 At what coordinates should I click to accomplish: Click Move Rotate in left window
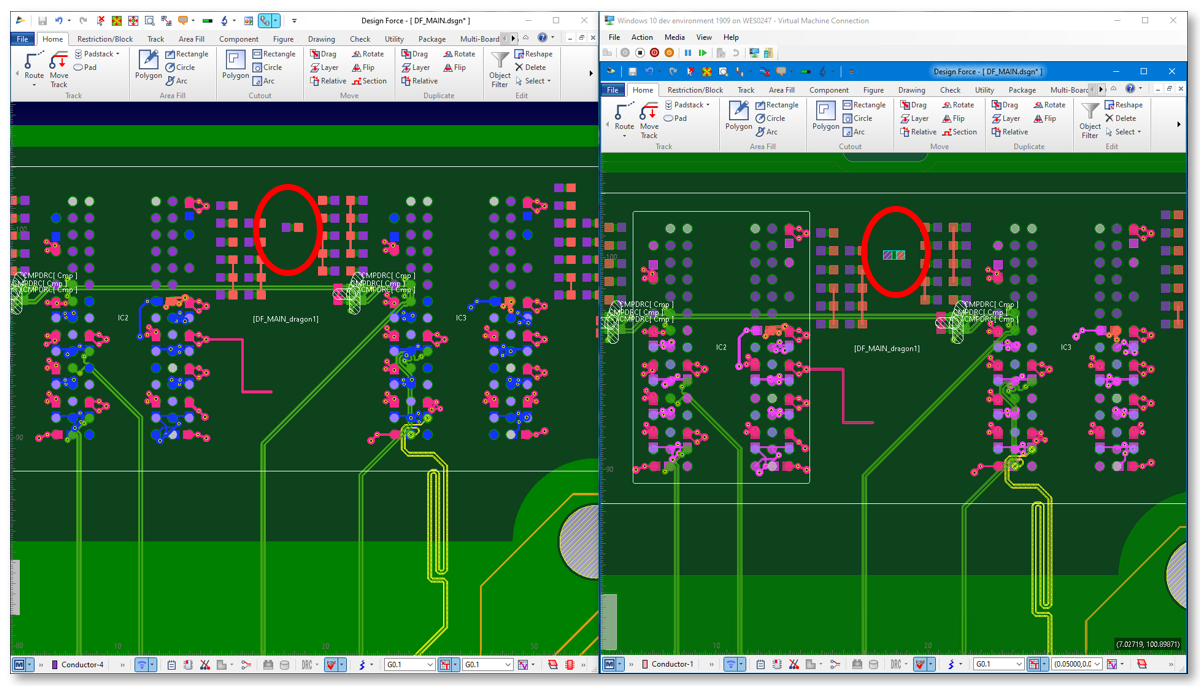367,54
